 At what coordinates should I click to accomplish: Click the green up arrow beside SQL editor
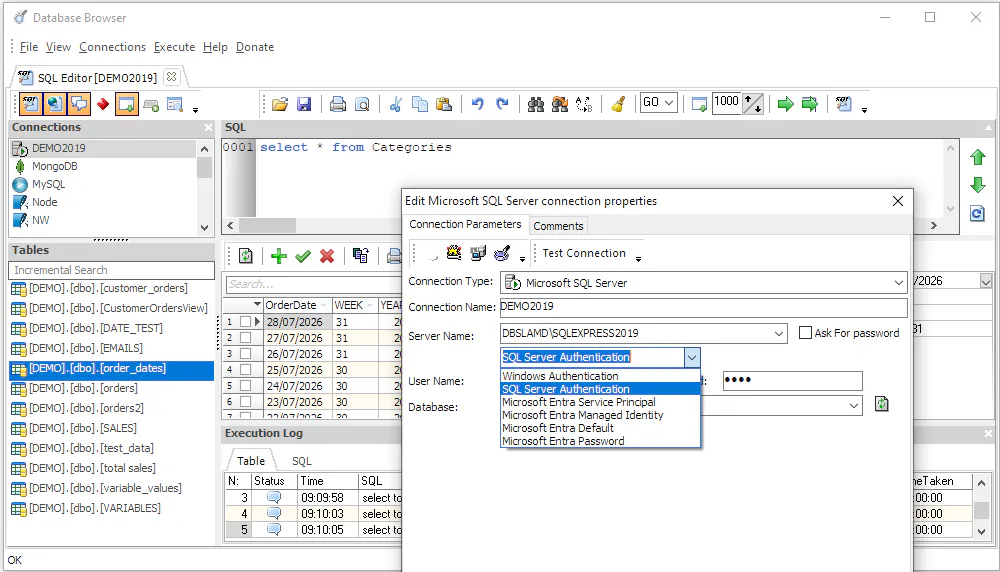(978, 158)
